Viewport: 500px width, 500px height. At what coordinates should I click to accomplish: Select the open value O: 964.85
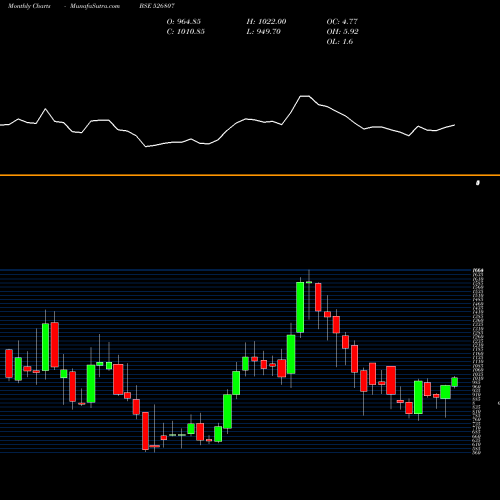coord(184,22)
